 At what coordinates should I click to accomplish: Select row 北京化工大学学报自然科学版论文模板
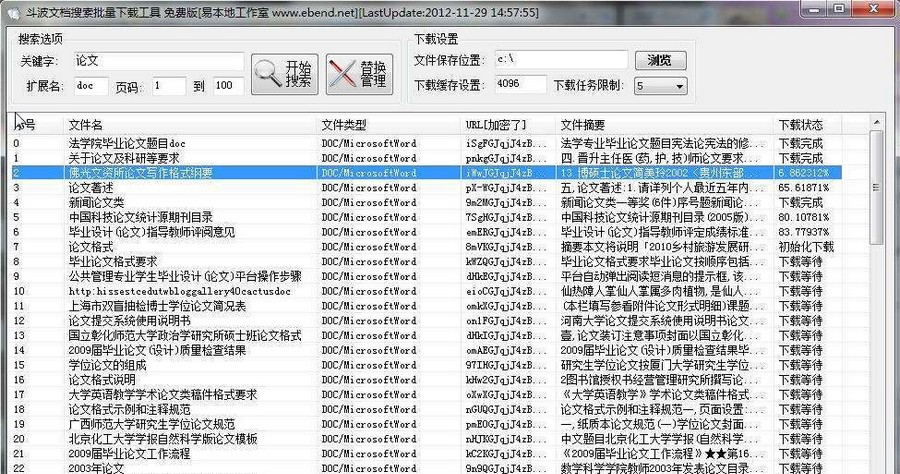[426, 439]
